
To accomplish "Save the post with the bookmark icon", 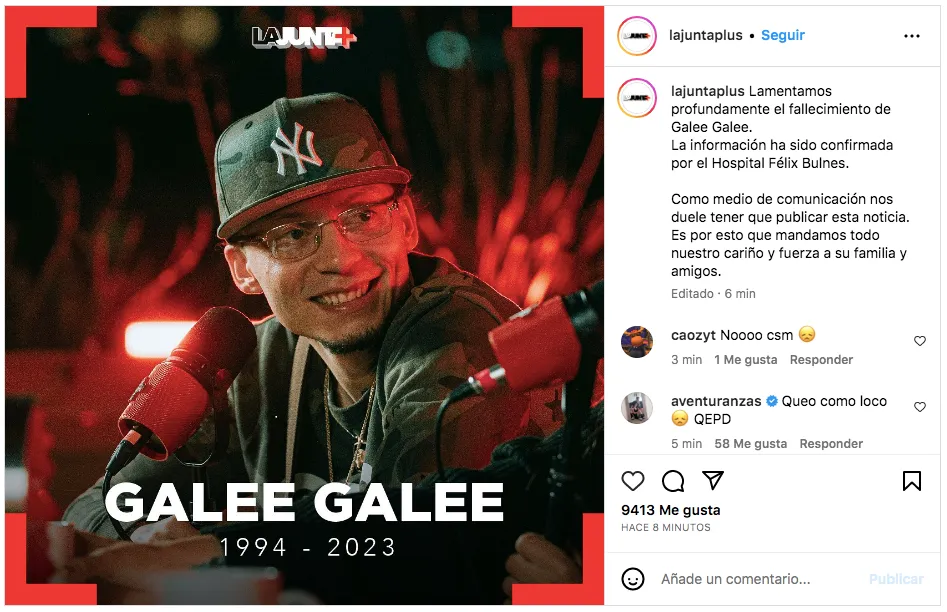I will [x=911, y=481].
